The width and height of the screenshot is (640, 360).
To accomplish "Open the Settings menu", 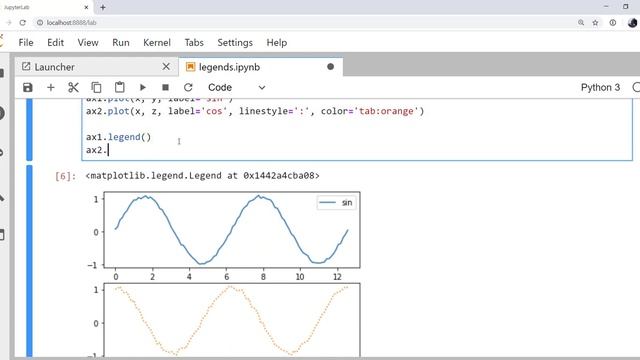I will click(235, 42).
